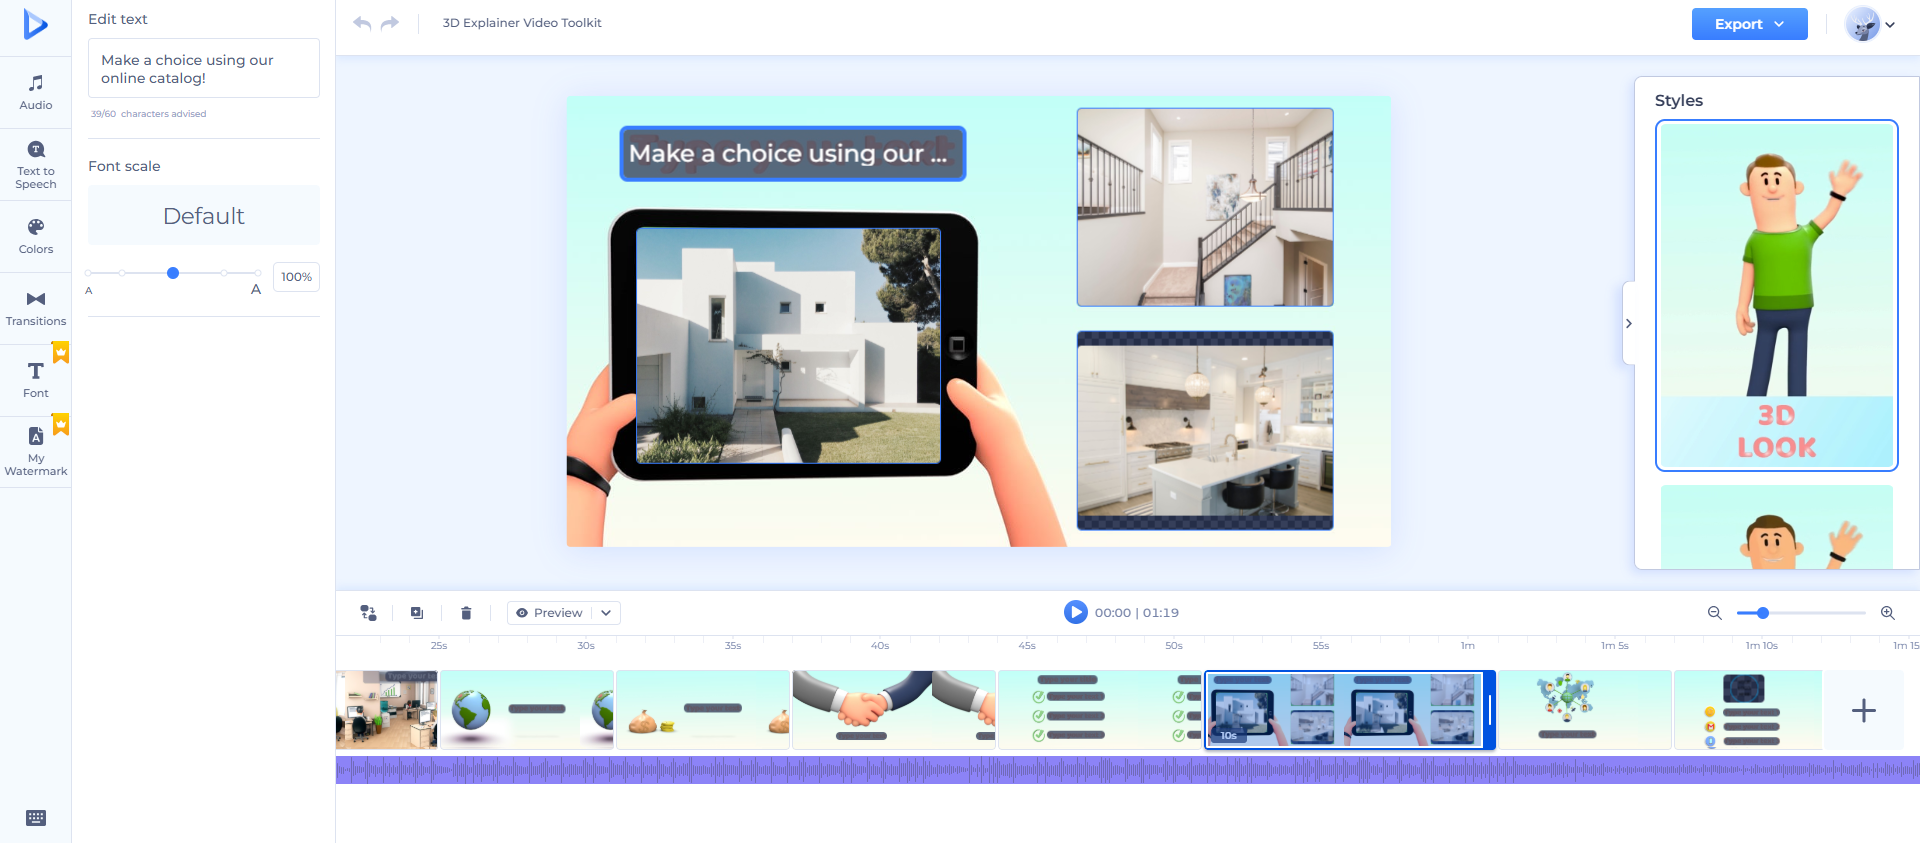Open Text to Speech panel
Viewport: 1920px width, 843px height.
(36, 165)
